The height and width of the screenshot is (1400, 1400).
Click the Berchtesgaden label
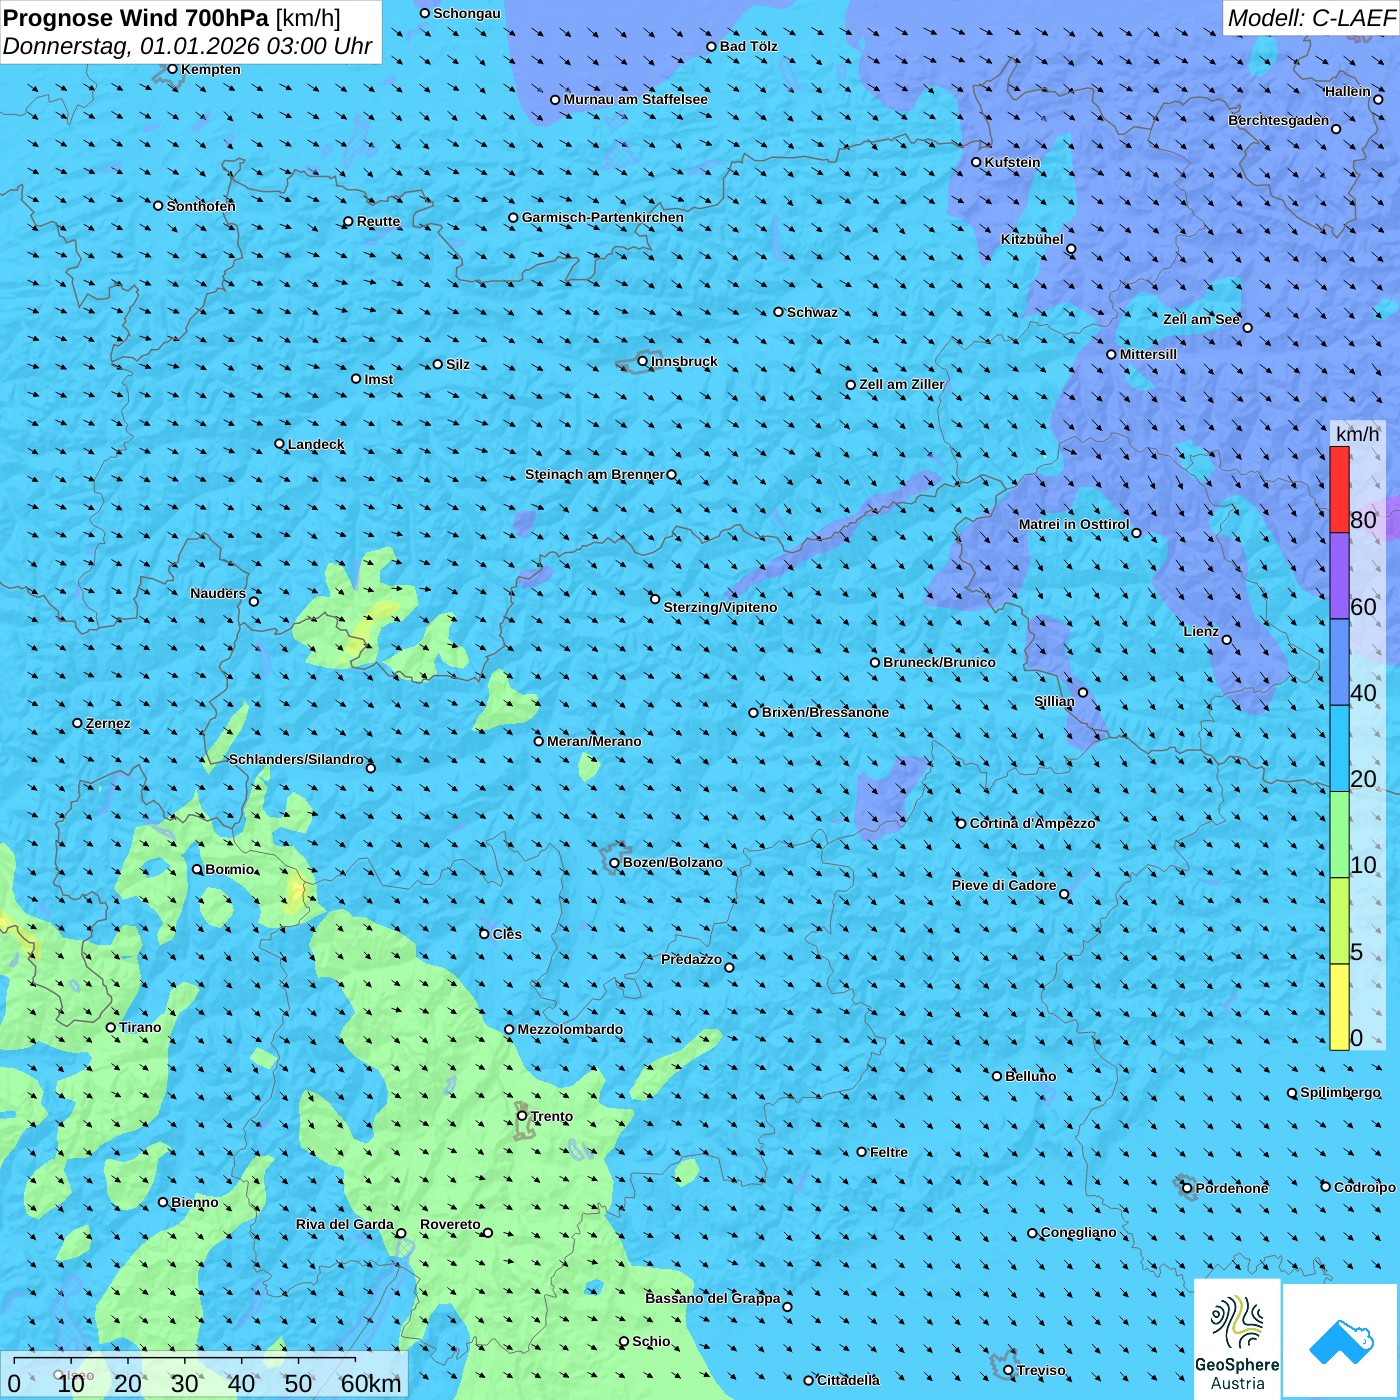[1279, 120]
